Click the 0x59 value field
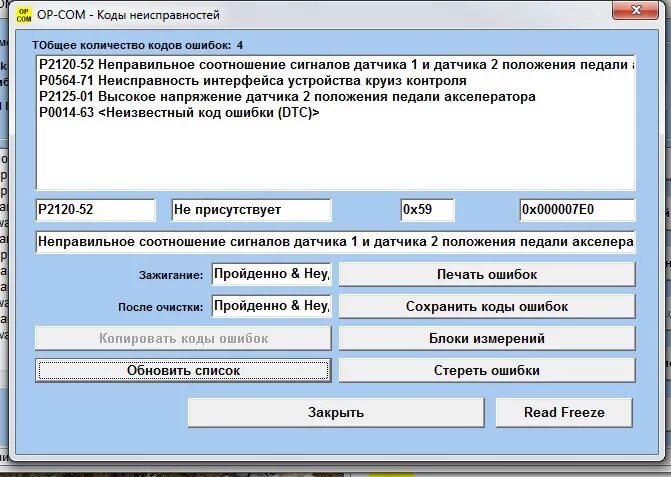This screenshot has height=477, width=671. [428, 210]
